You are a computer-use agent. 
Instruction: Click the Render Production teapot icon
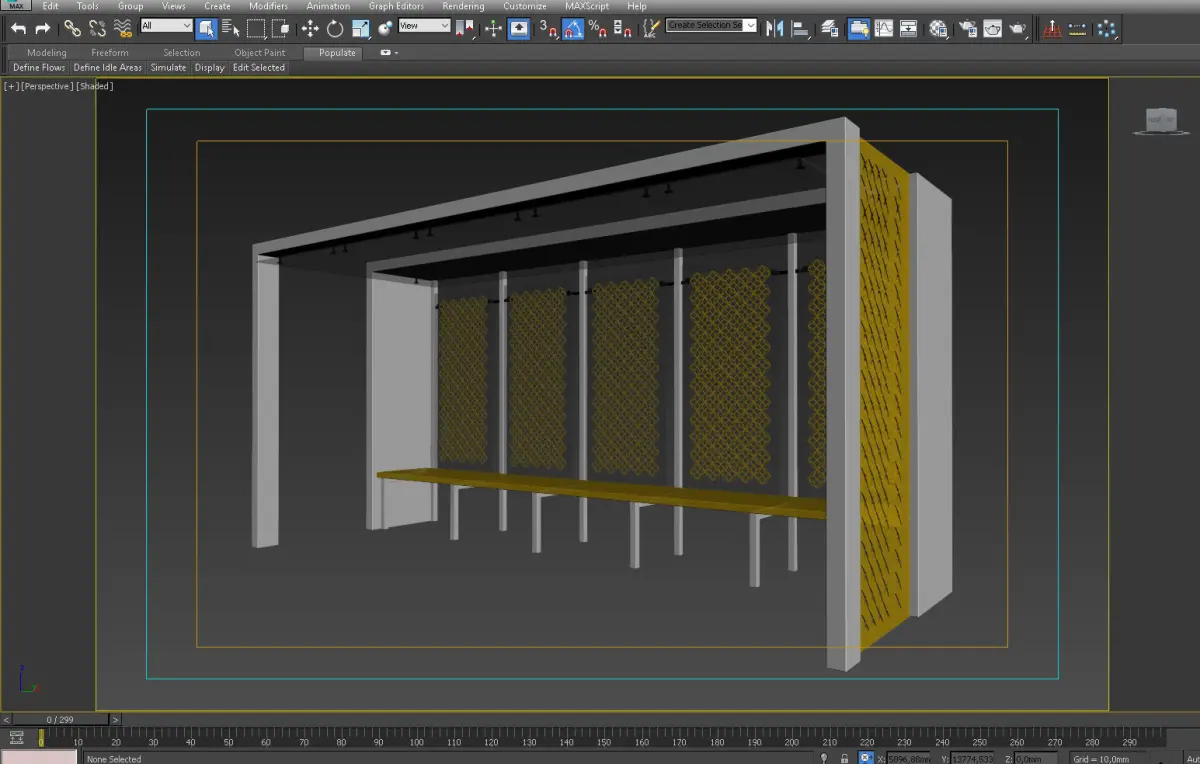click(1017, 29)
